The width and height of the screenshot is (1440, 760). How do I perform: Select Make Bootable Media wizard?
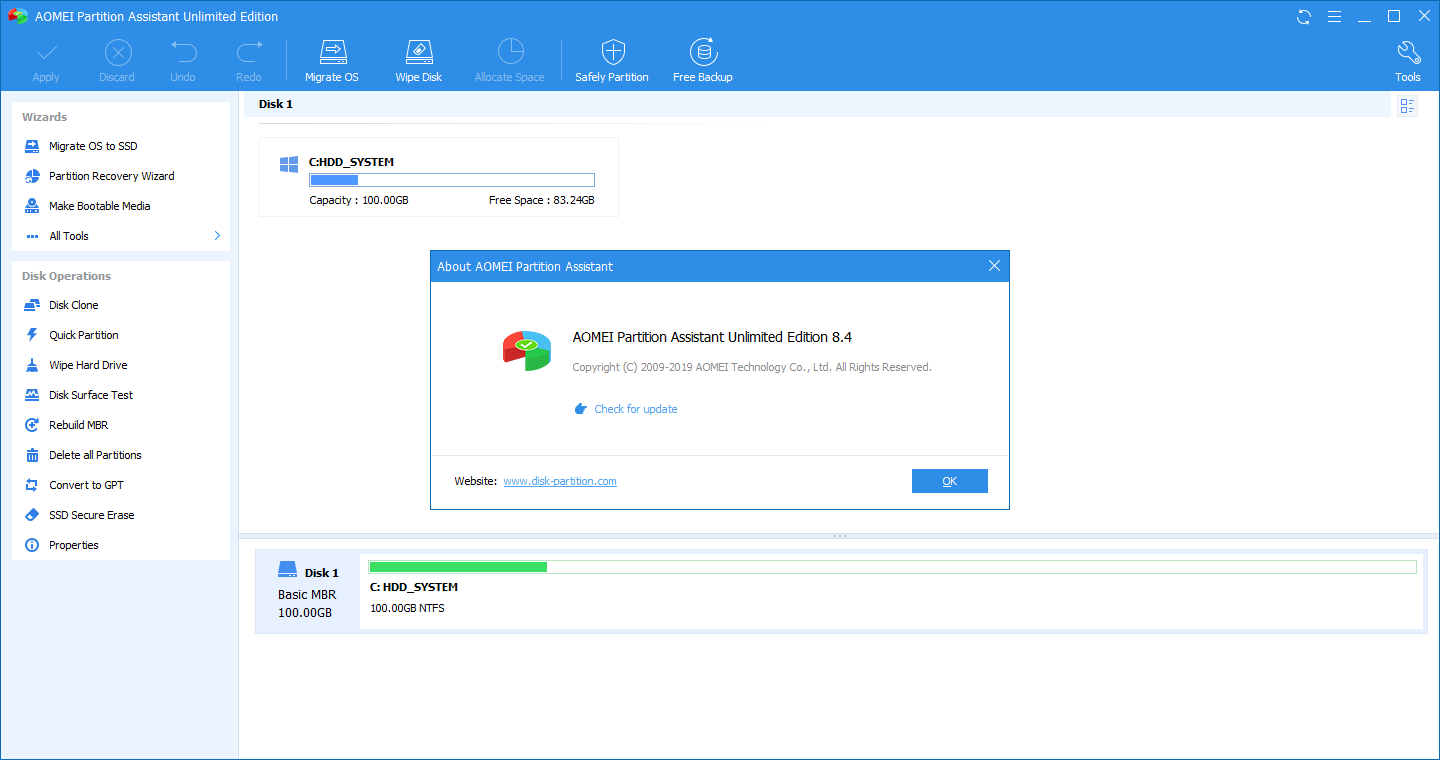click(x=86, y=206)
